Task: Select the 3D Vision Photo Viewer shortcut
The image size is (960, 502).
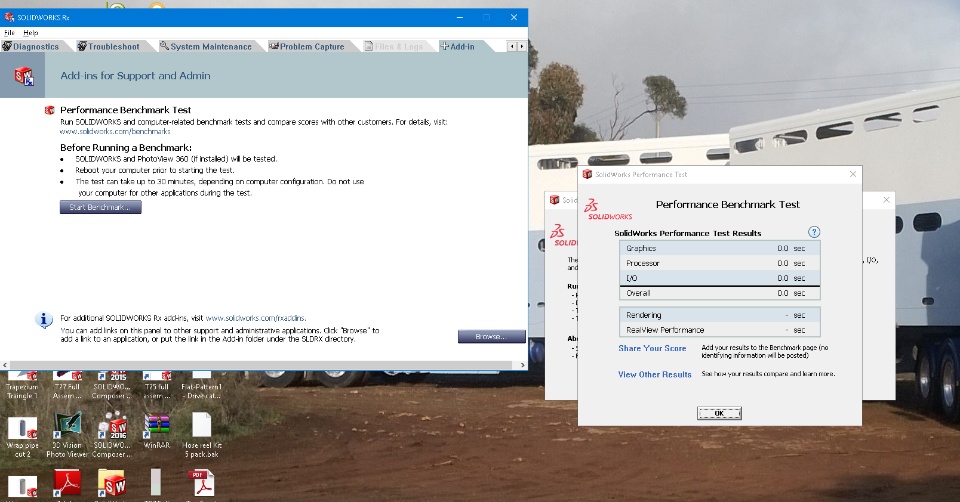Action: point(67,435)
